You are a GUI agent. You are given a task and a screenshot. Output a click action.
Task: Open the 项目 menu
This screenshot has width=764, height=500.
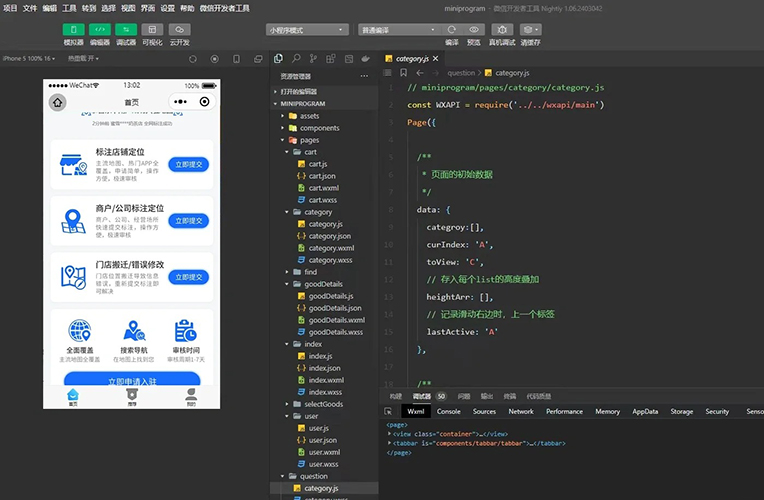(x=10, y=8)
